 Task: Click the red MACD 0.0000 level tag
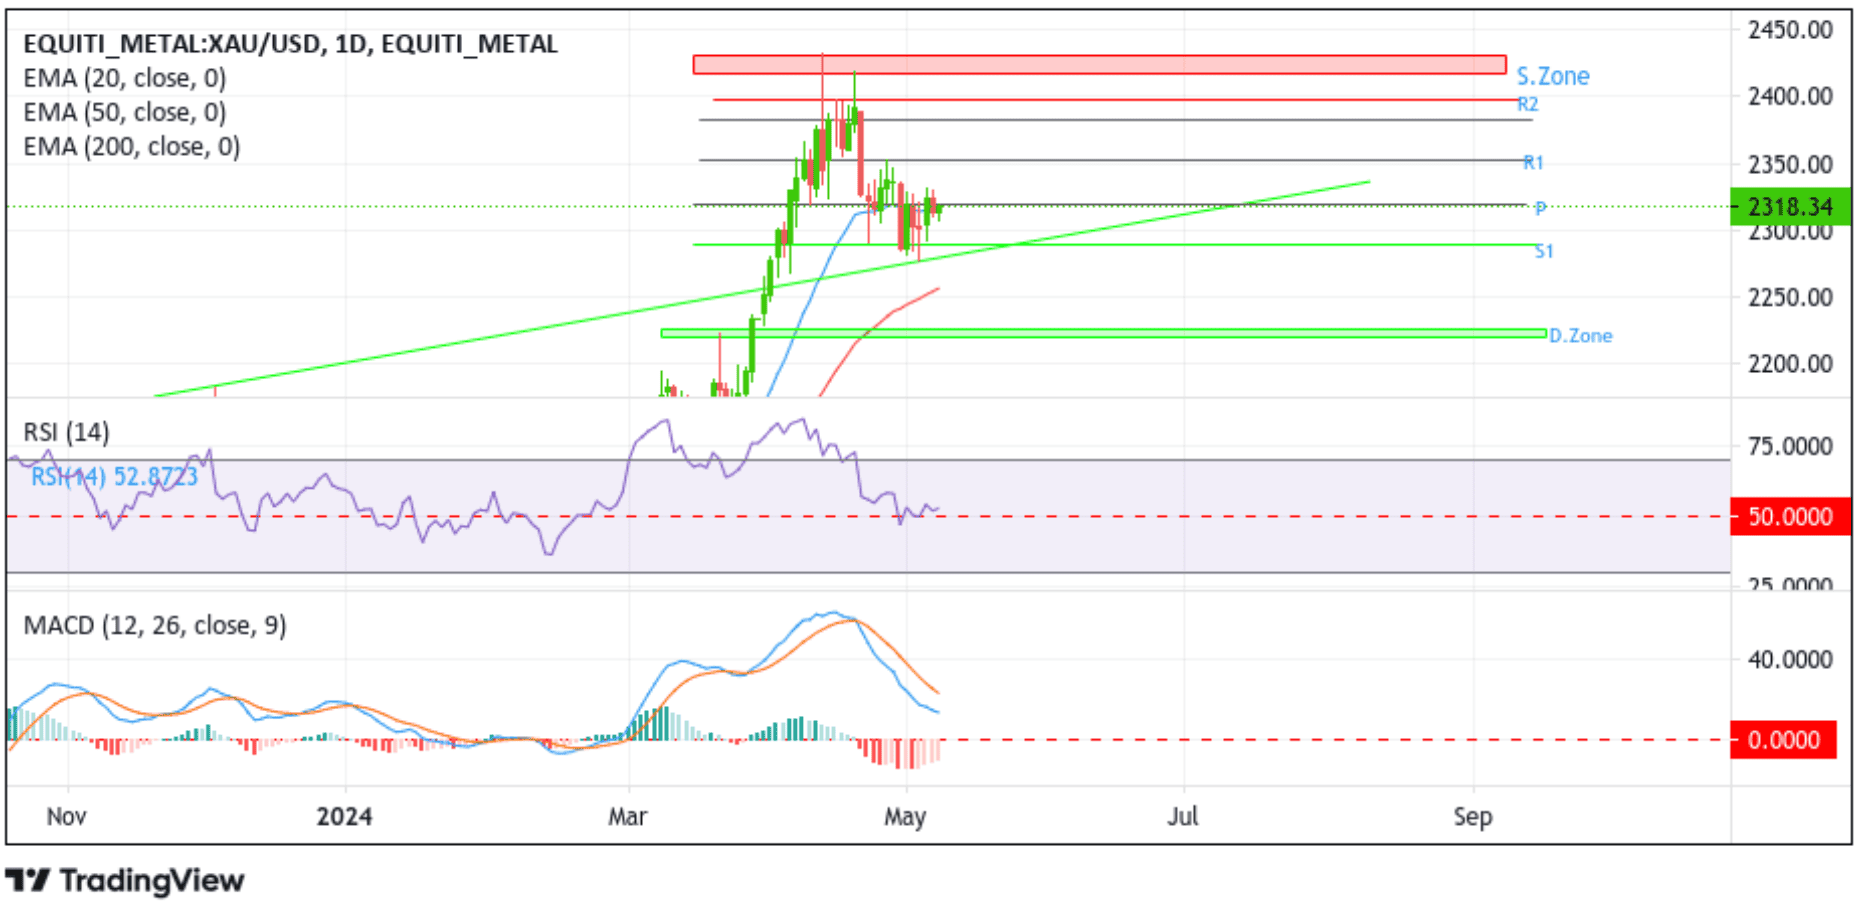(x=1783, y=740)
